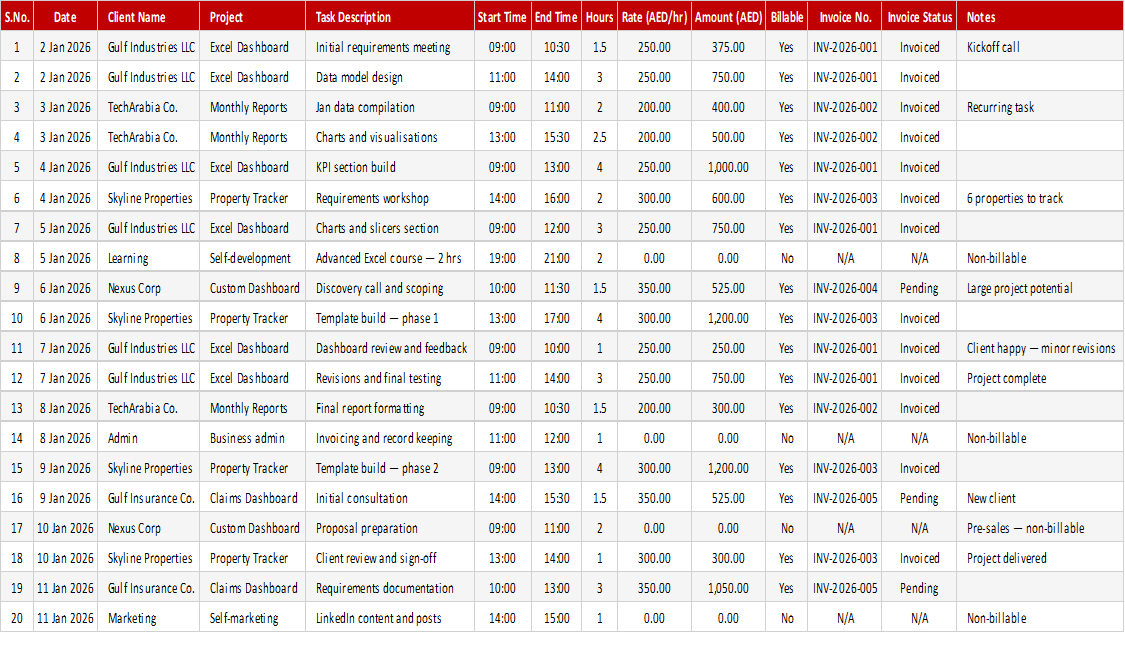Image resolution: width=1125 pixels, height=661 pixels.
Task: Click the 'Self-marketing' project cell
Action: click(x=253, y=619)
